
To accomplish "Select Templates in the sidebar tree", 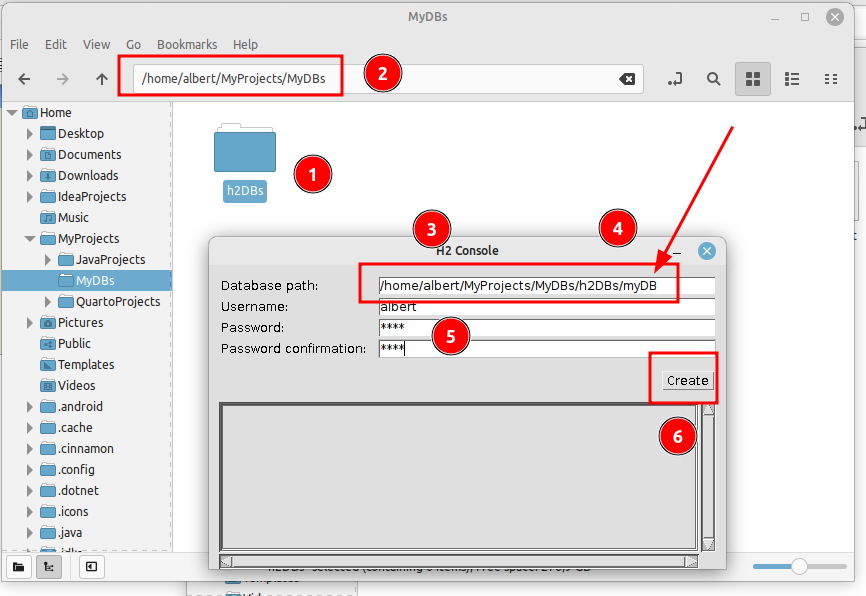I will (86, 365).
